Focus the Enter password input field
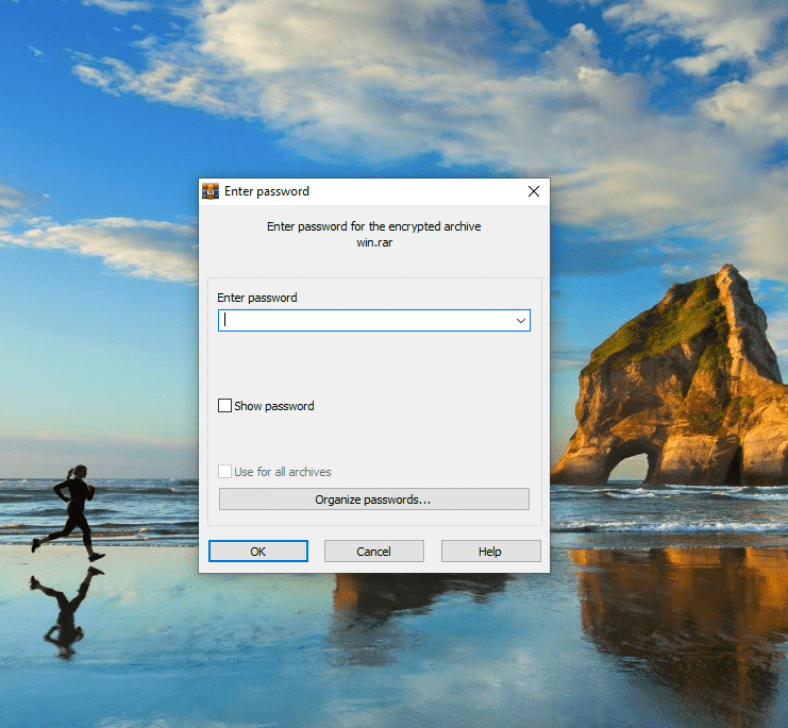Screen dimensions: 788x728 coord(374,321)
